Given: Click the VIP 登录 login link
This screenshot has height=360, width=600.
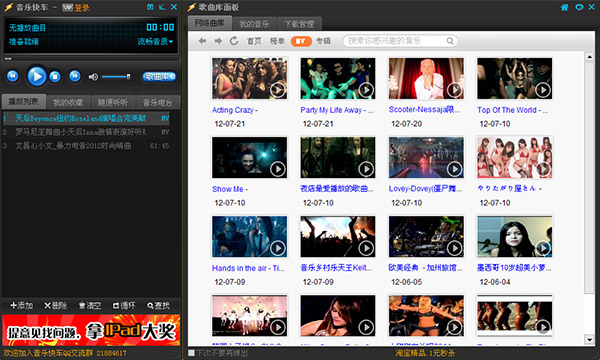Looking at the screenshot, I should [x=76, y=7].
